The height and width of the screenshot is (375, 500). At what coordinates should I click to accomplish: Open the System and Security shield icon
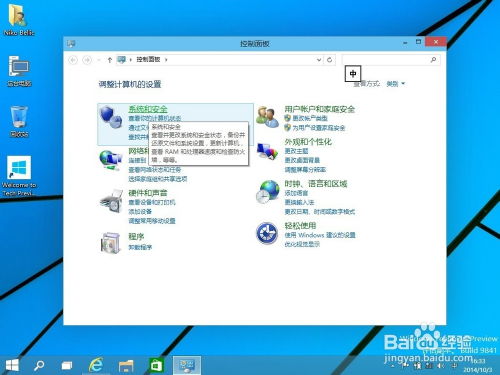111,117
